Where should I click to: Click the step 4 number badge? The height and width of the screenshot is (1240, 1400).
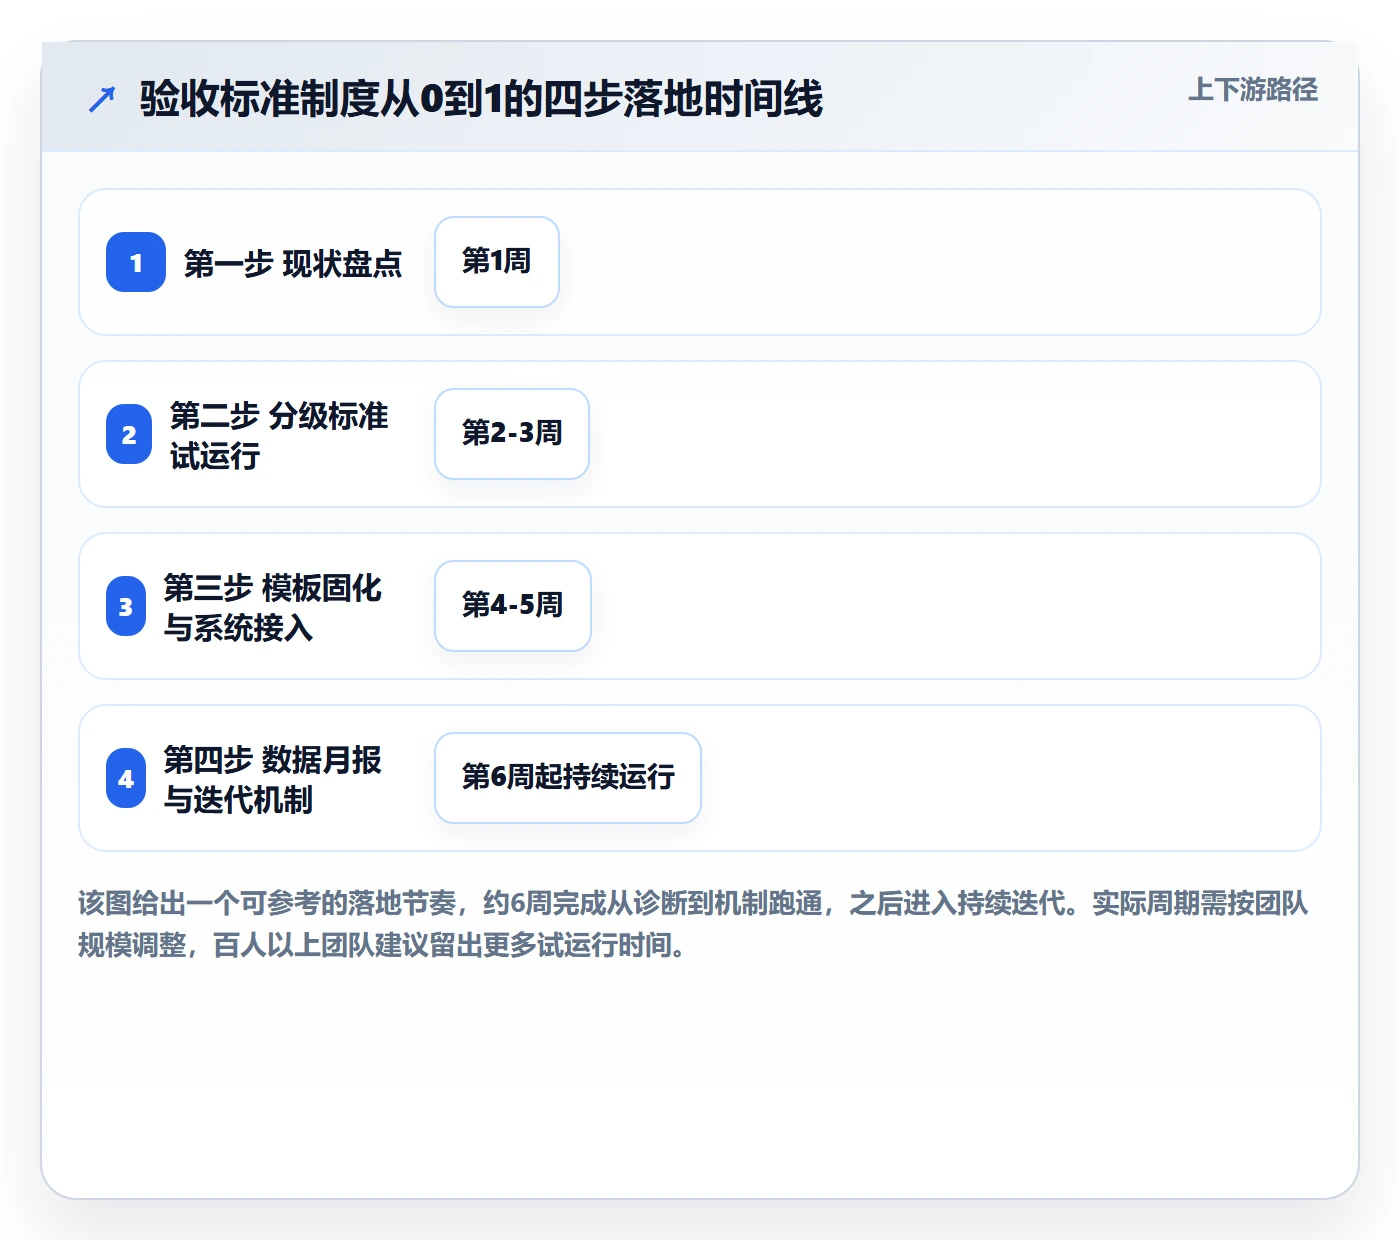tap(126, 778)
